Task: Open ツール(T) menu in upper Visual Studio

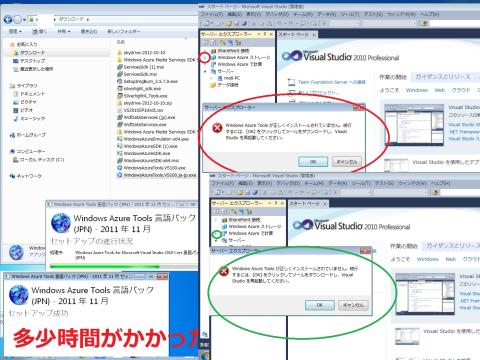Action: [350, 14]
